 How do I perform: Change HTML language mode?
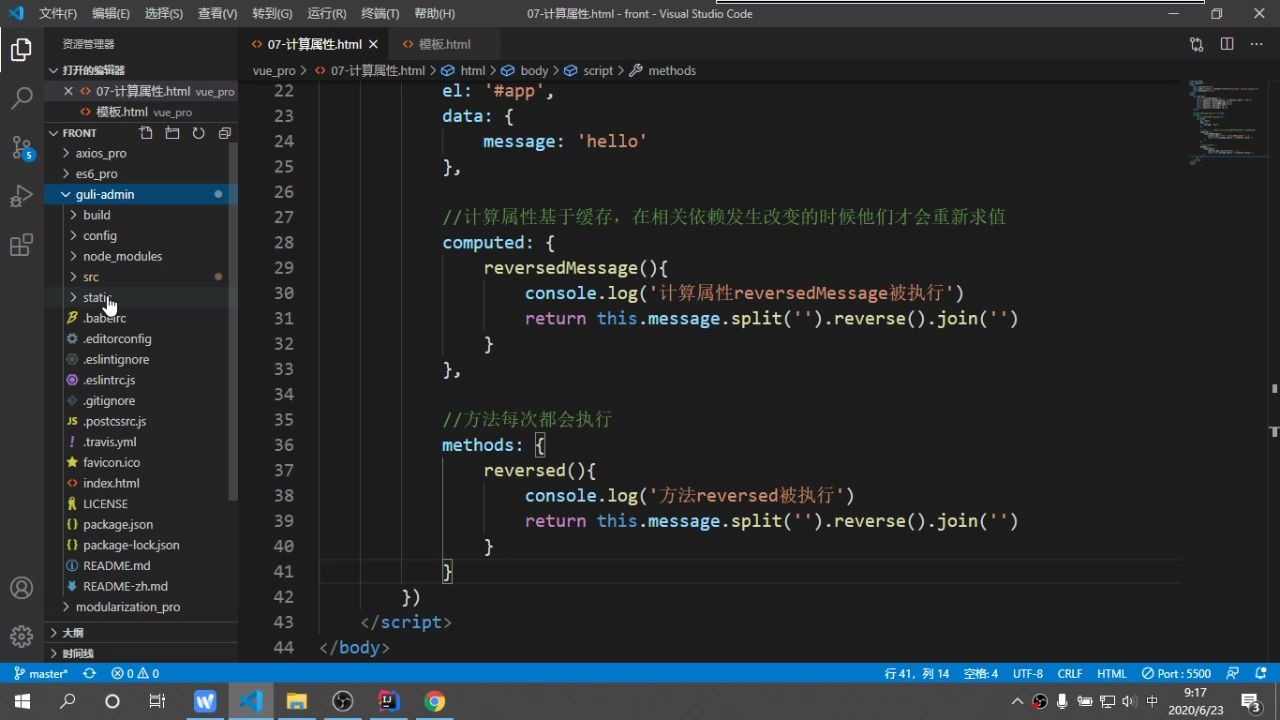tap(1112, 674)
